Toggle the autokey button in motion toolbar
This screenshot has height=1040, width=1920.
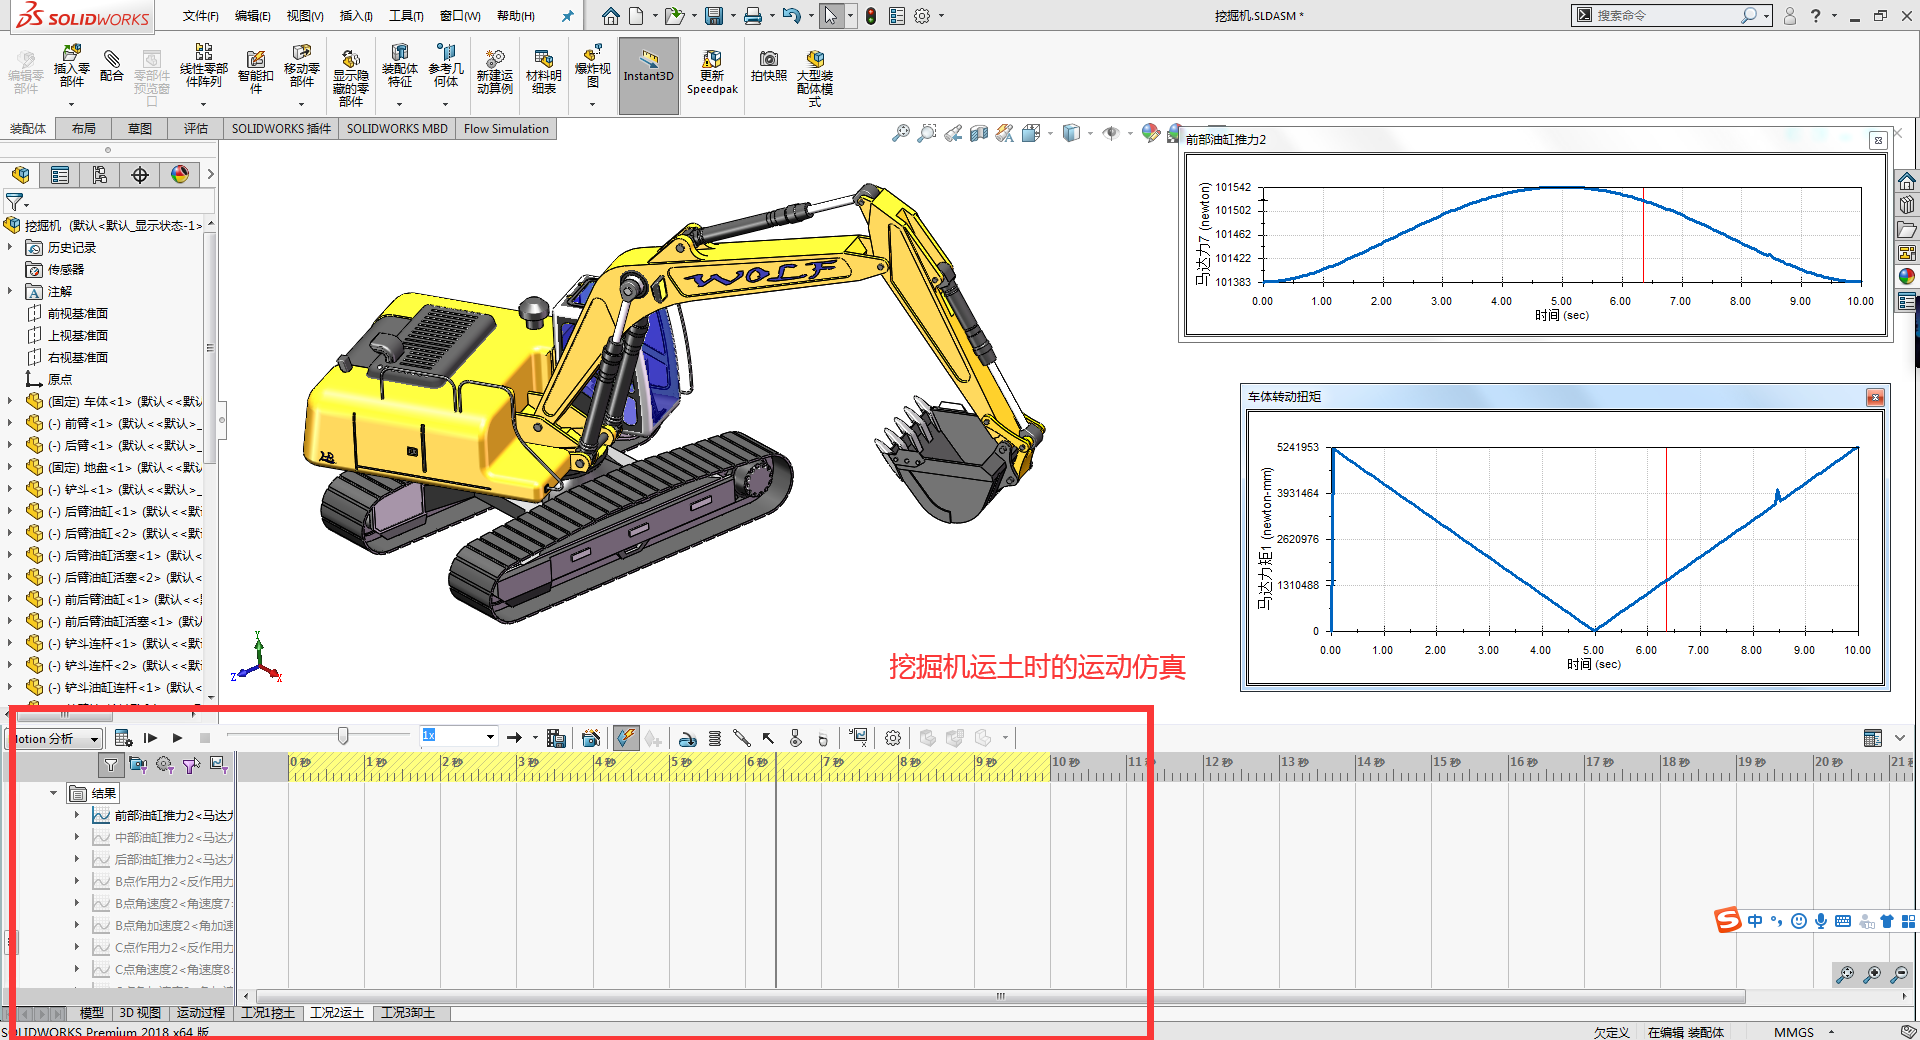(x=626, y=738)
